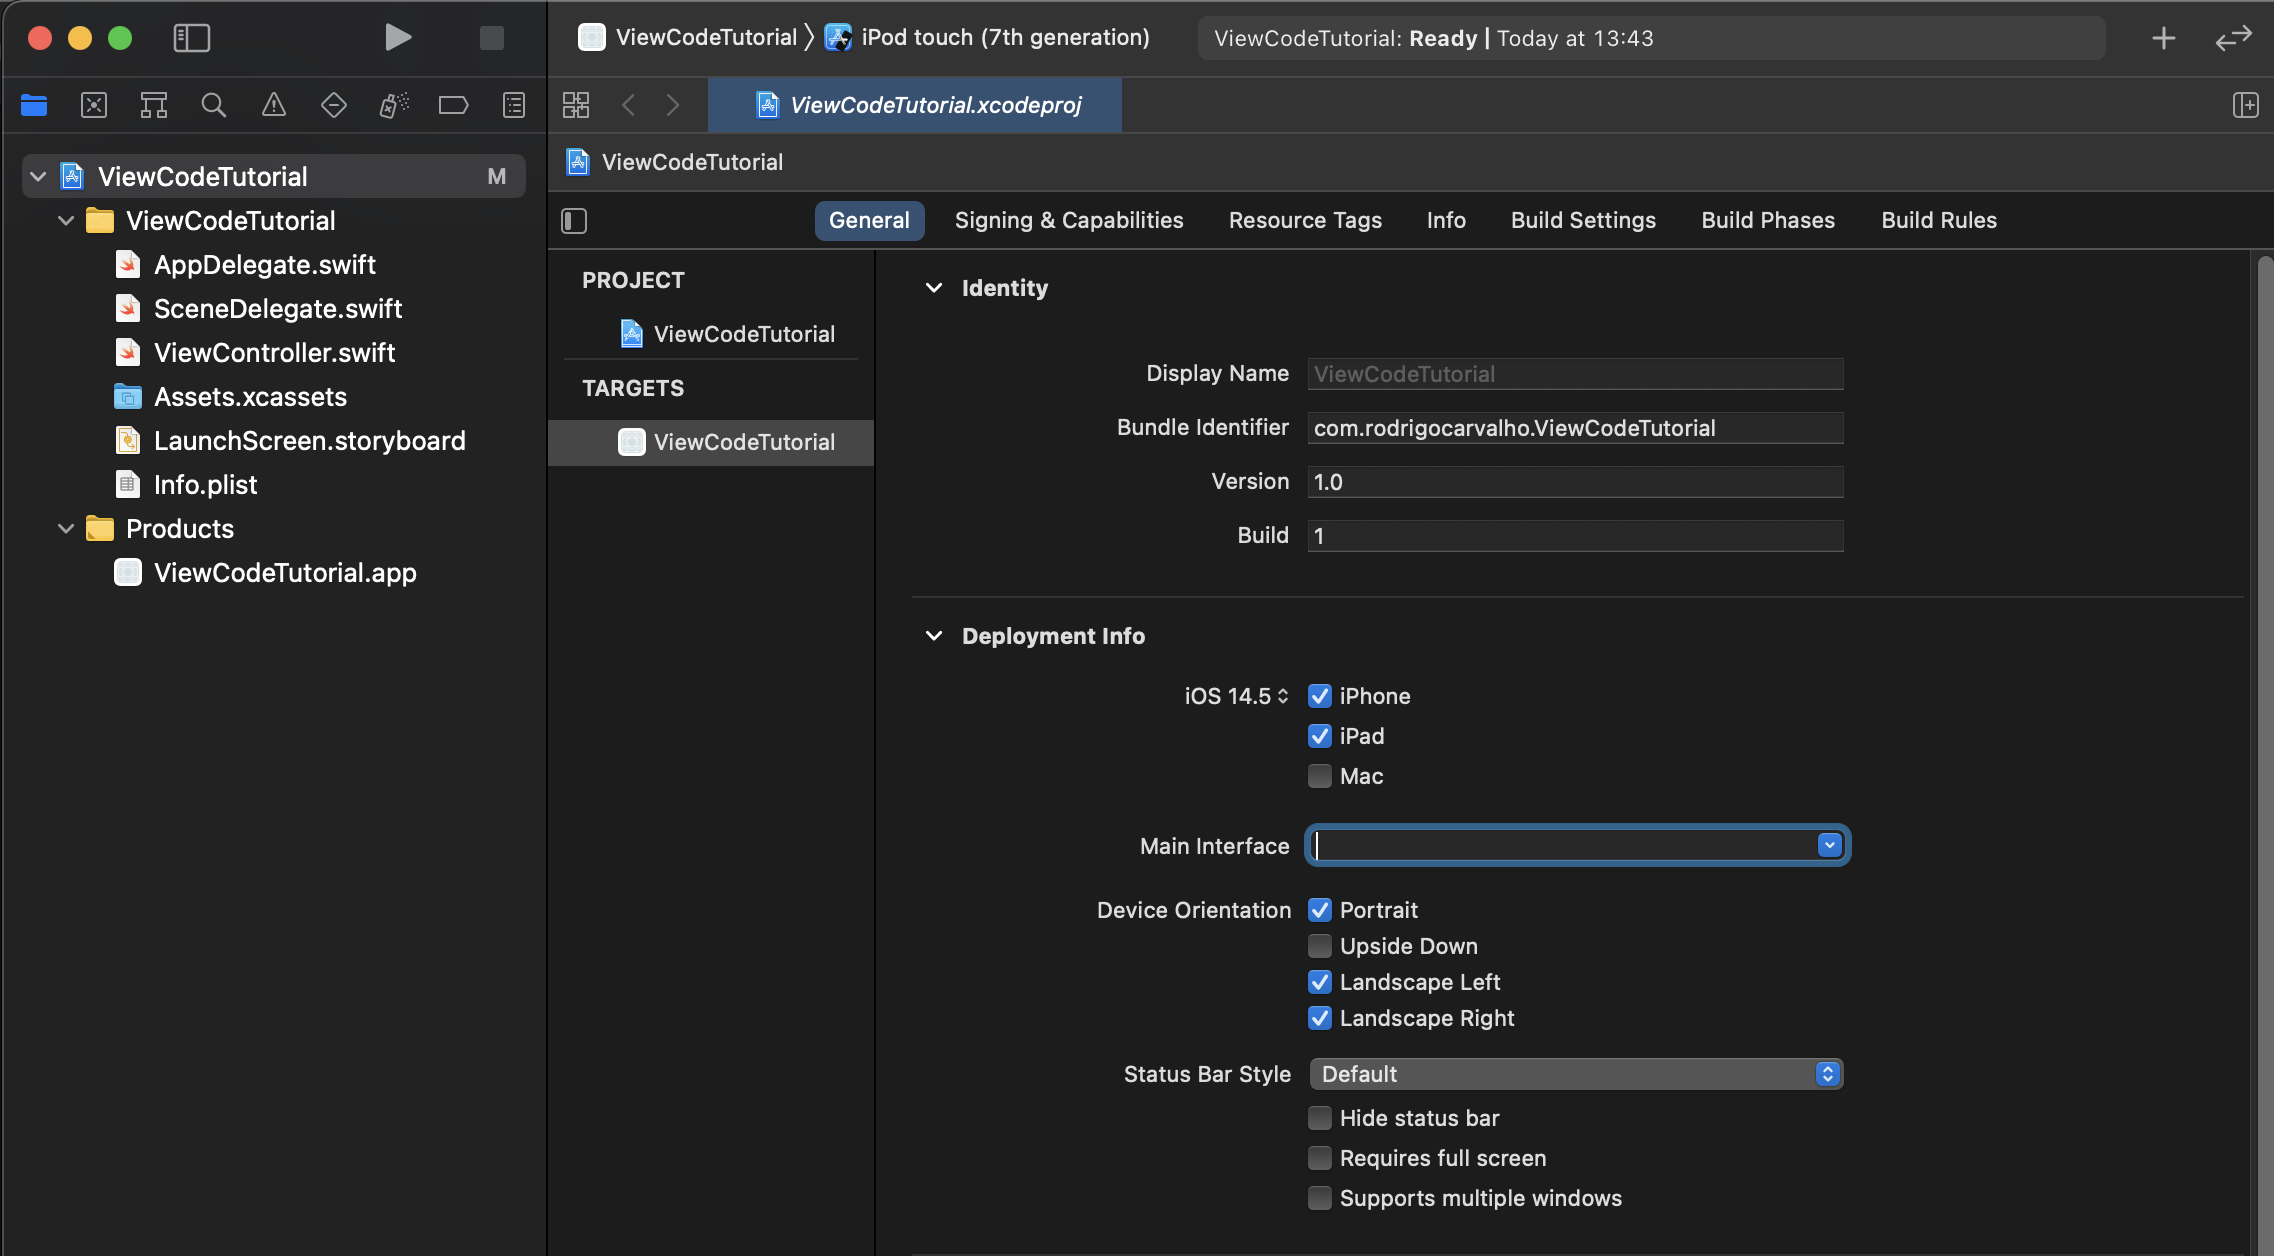Open the Symbol navigator

click(154, 105)
